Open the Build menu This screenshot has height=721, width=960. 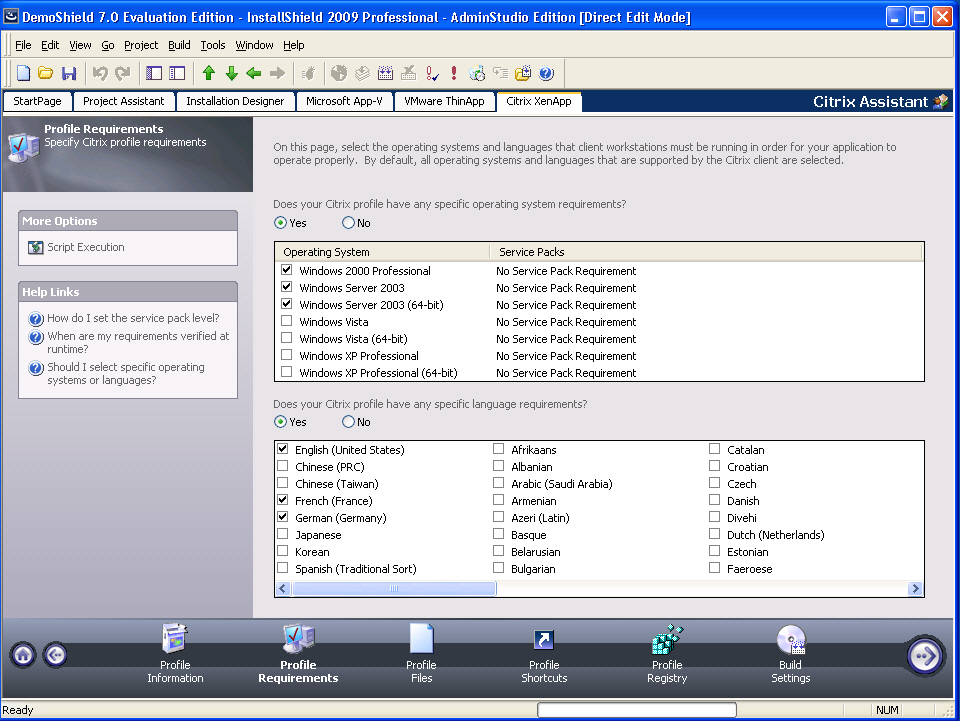tap(179, 45)
